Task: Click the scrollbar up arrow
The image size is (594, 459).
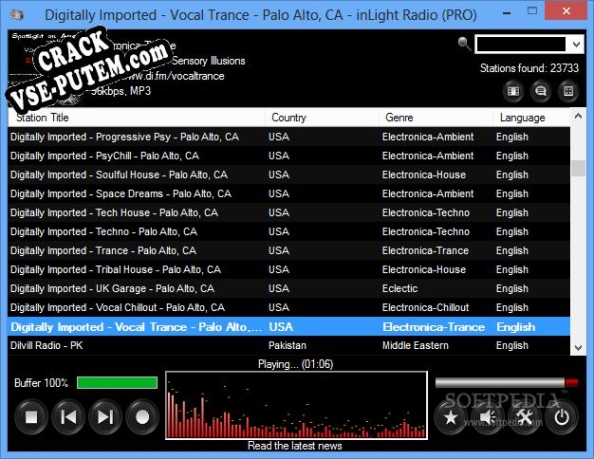Action: [578, 116]
